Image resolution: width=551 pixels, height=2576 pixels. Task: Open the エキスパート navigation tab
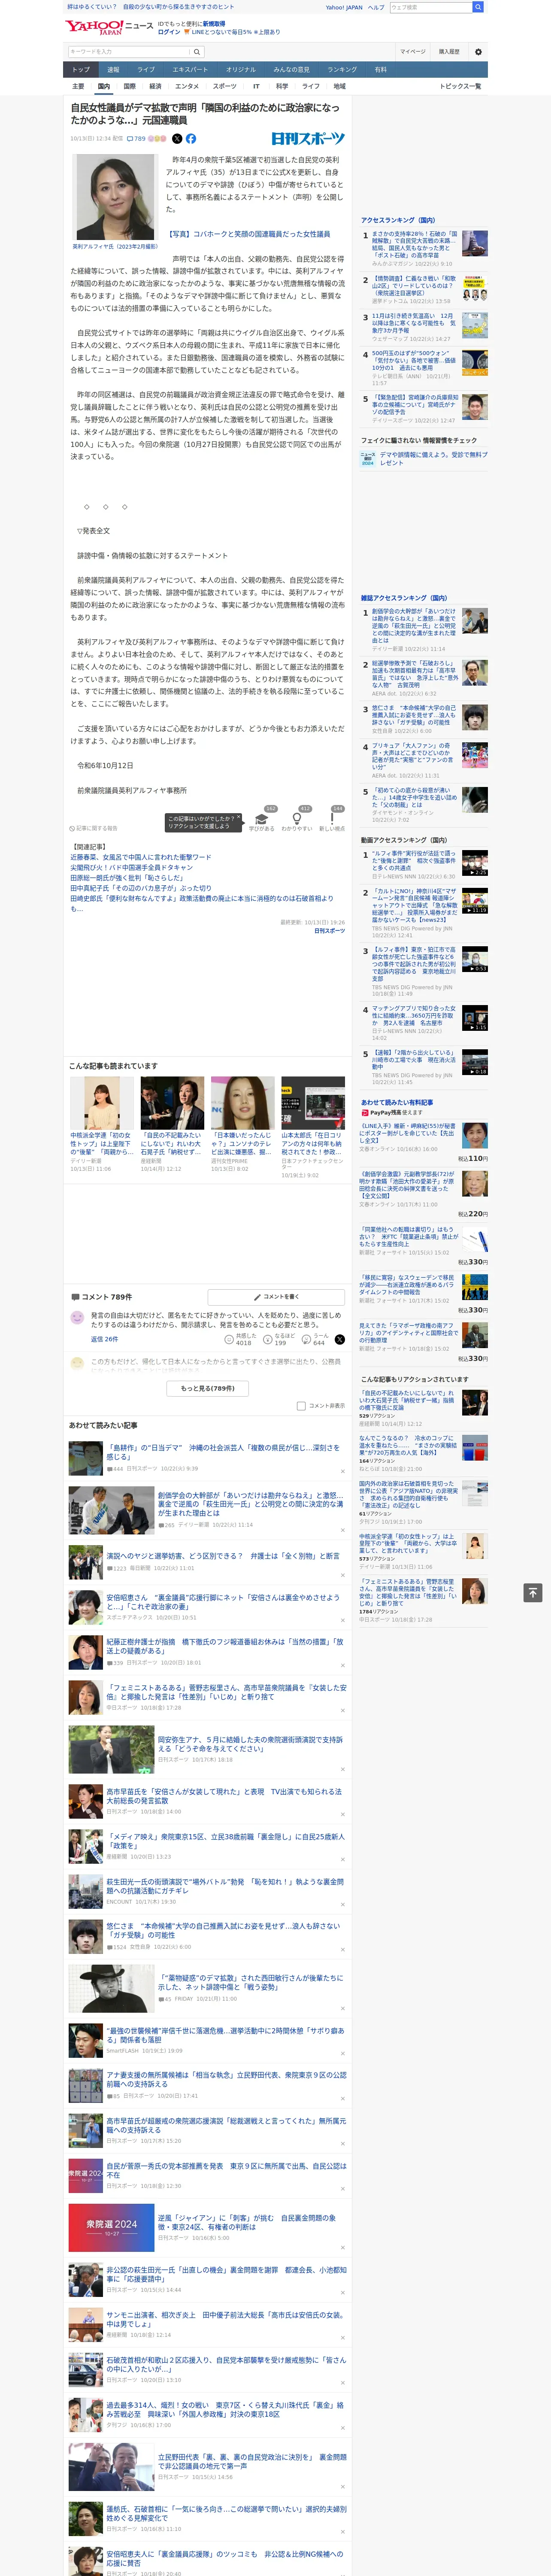point(190,70)
